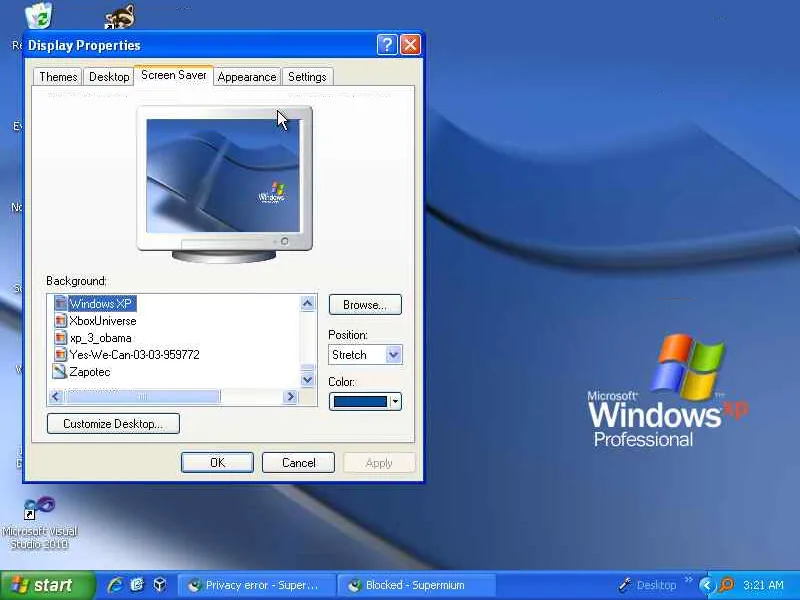
Task: Select Microsoft Visual Studio 2010 desktop shortcut
Action: point(39,523)
